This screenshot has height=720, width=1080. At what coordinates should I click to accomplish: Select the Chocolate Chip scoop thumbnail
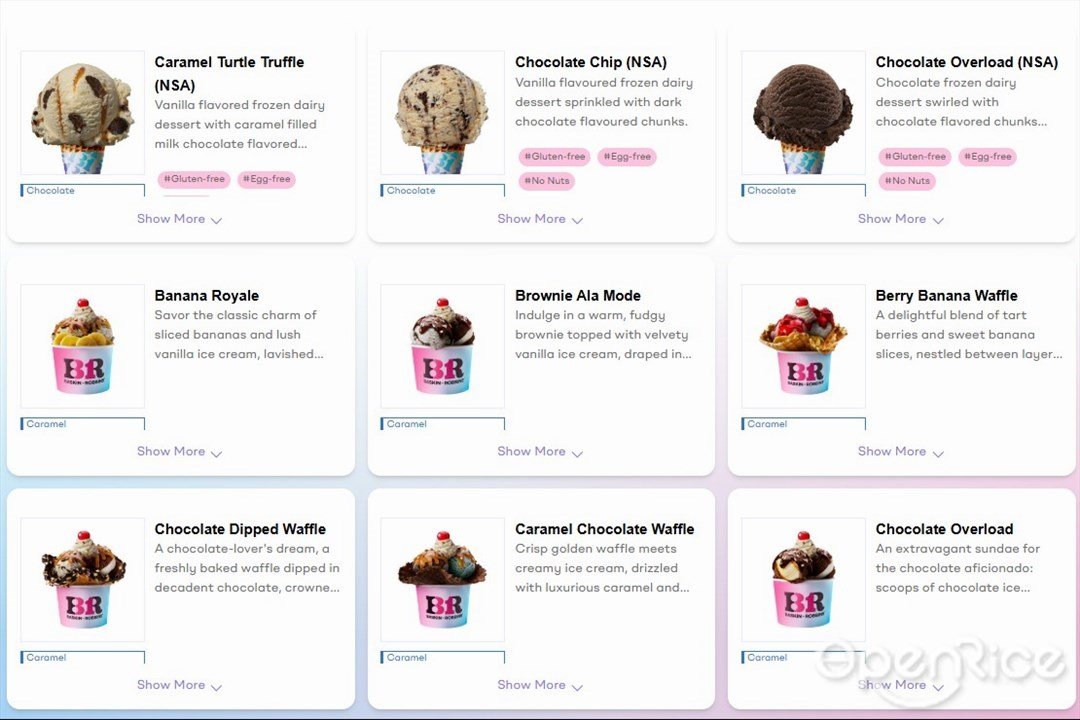click(443, 112)
